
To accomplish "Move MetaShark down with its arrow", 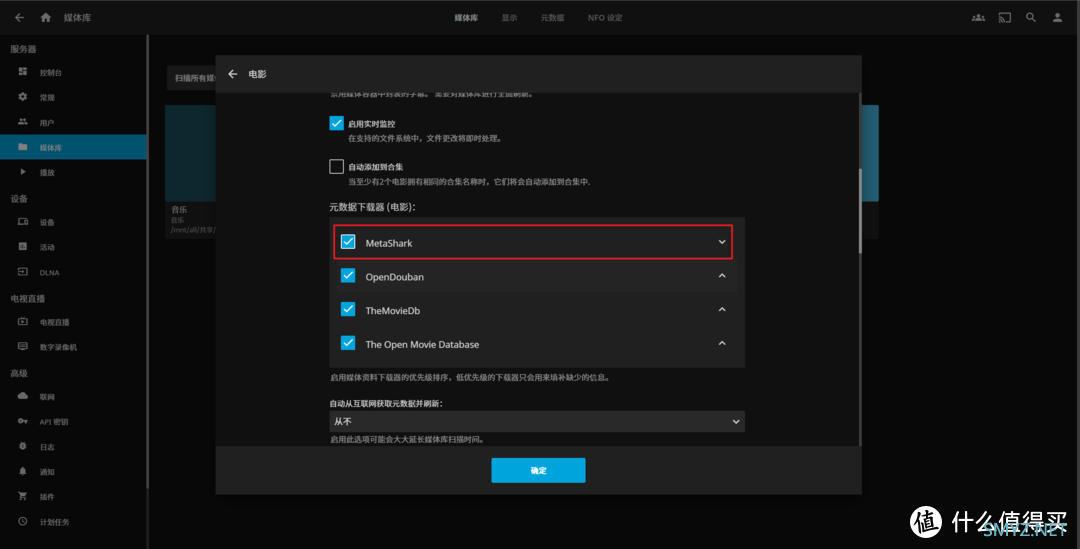I will (x=722, y=242).
